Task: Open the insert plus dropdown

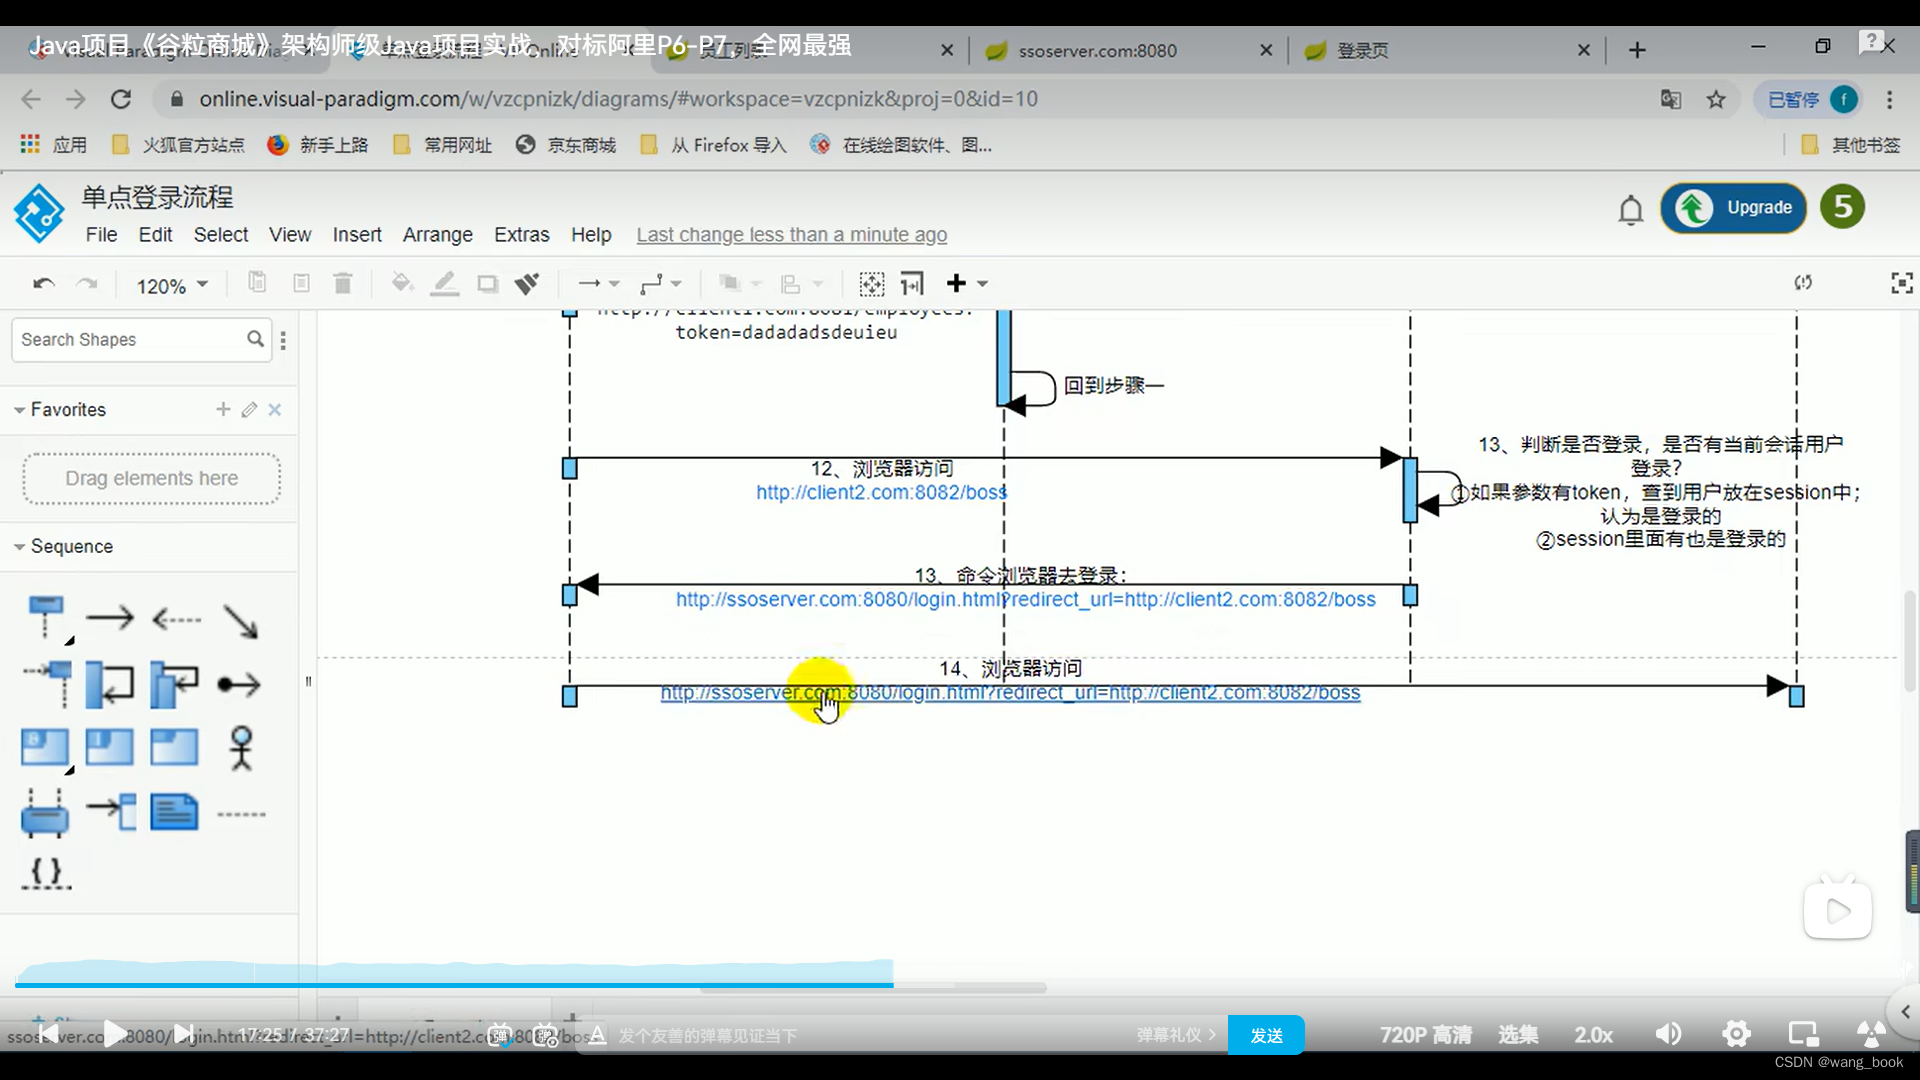Action: (x=967, y=284)
